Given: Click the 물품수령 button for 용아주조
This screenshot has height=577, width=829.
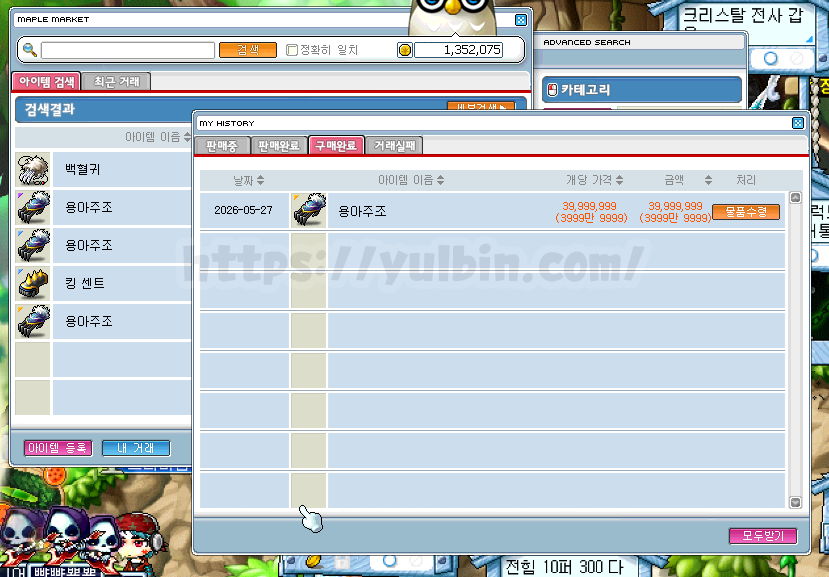Looking at the screenshot, I should pos(746,212).
